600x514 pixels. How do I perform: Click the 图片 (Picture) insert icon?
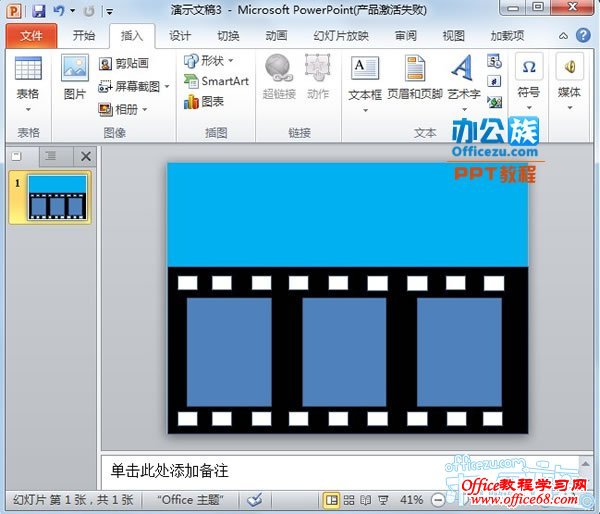pyautogui.click(x=75, y=76)
